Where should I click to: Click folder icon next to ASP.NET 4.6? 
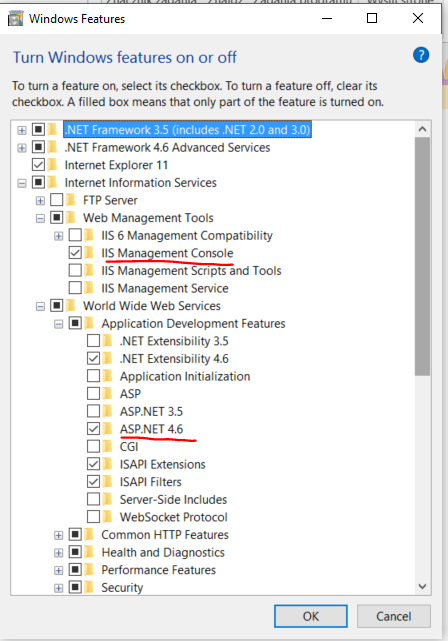click(x=108, y=428)
